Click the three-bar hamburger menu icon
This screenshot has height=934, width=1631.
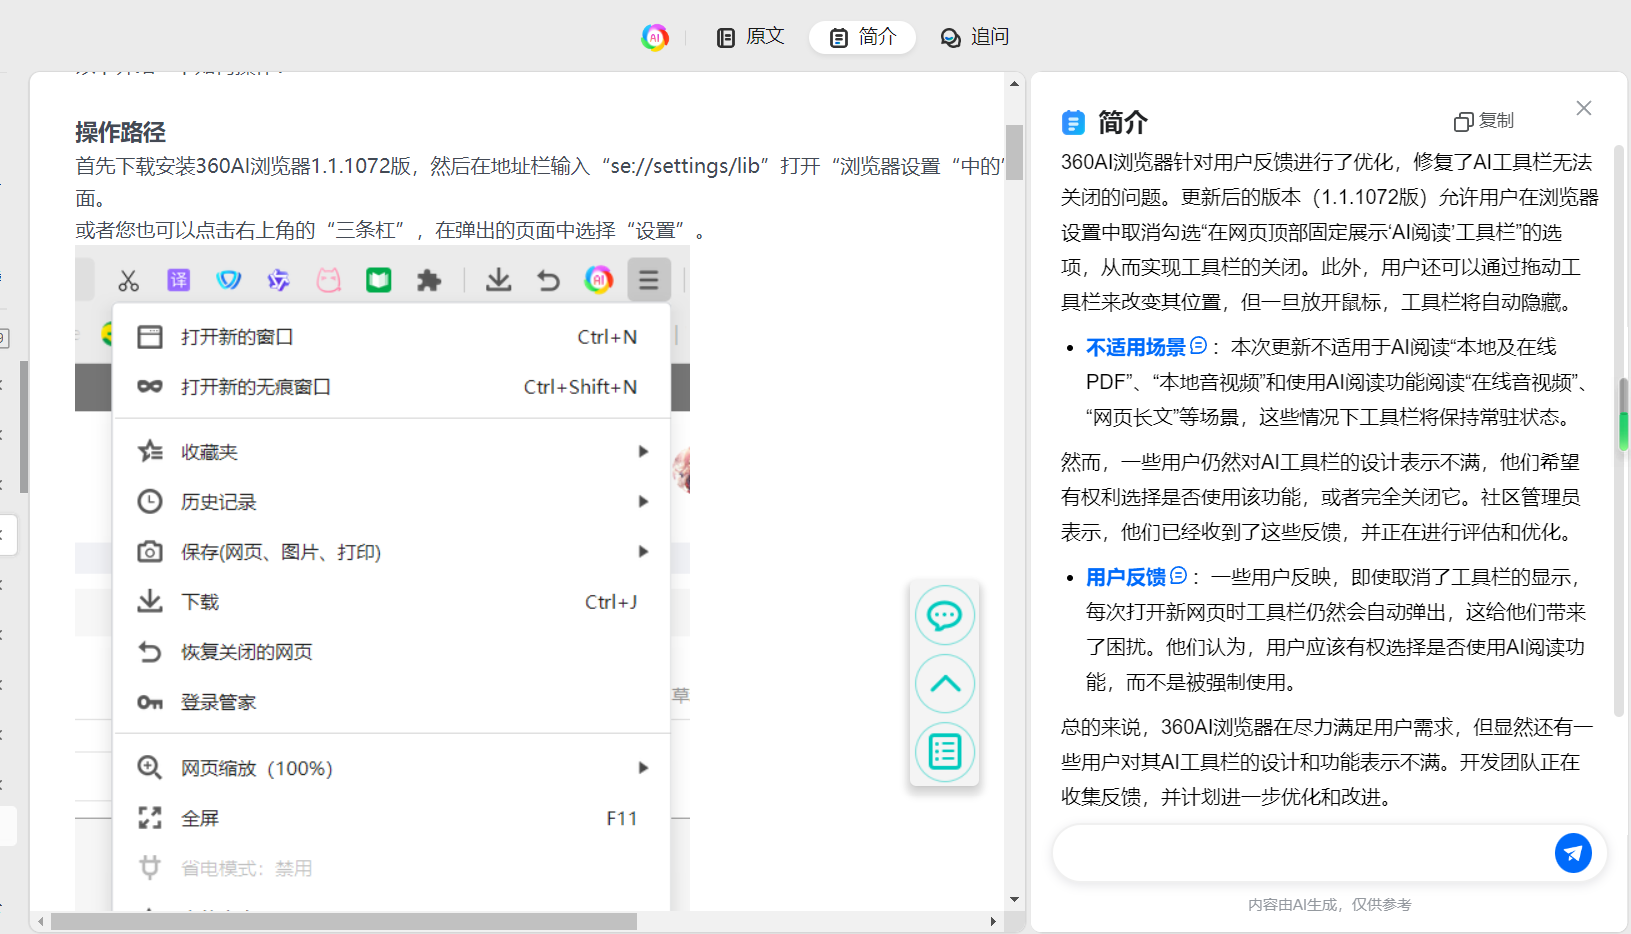click(x=649, y=280)
